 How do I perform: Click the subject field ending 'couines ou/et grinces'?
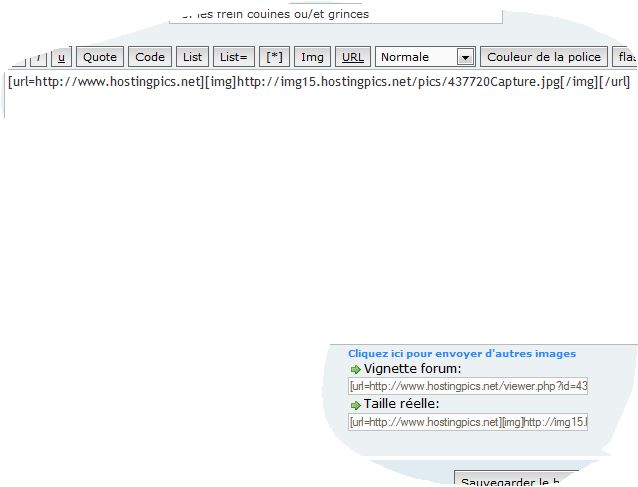click(x=336, y=15)
